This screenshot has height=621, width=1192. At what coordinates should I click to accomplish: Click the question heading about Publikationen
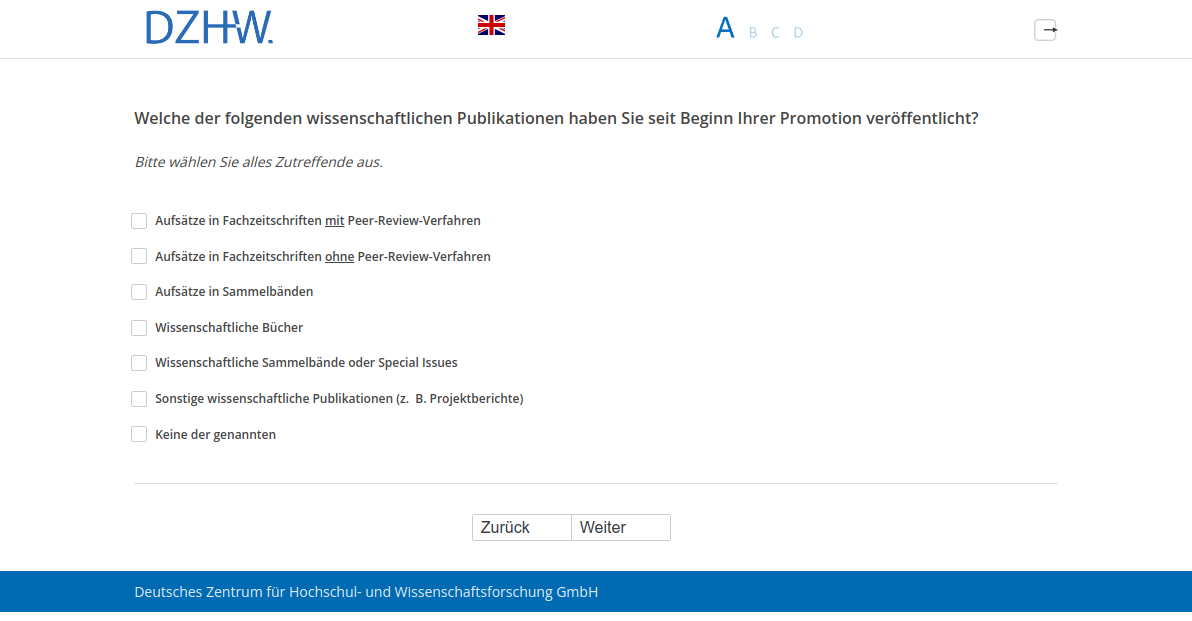556,119
